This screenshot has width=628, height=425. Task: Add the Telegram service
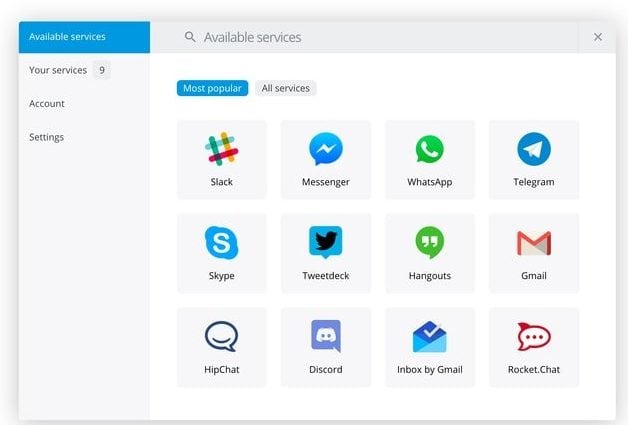(534, 159)
